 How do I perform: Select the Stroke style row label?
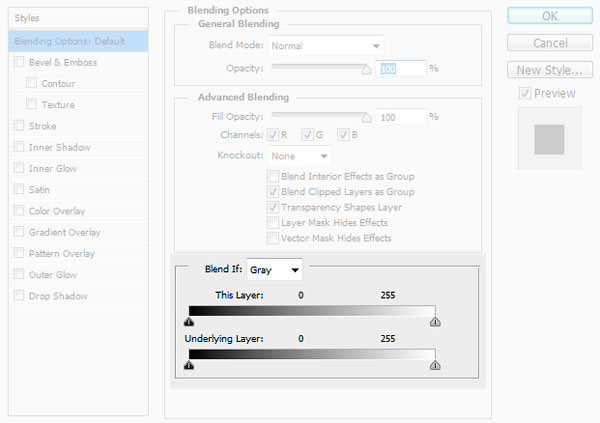tap(42, 126)
